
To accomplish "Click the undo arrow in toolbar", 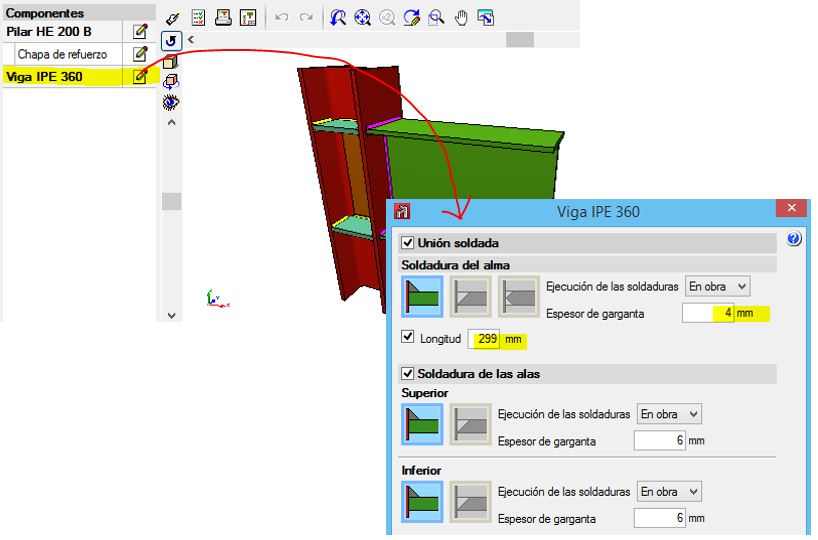I will point(282,18).
